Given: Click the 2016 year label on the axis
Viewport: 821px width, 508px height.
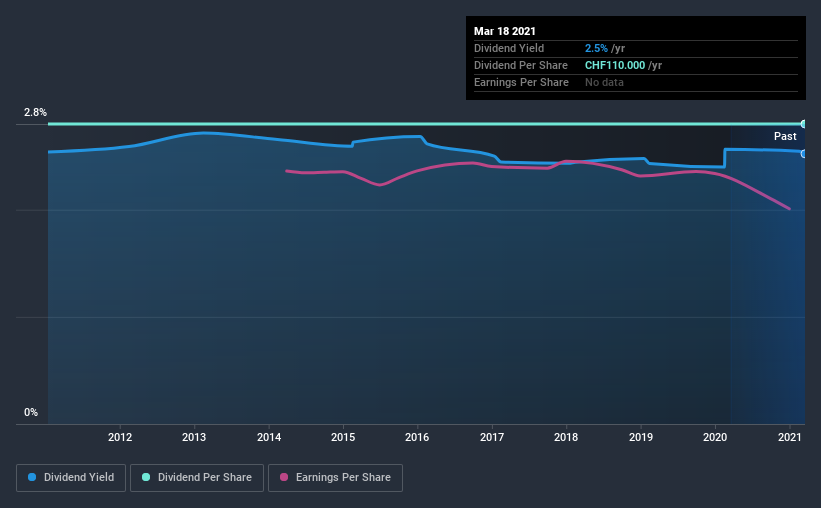Looking at the screenshot, I should coord(417,437).
